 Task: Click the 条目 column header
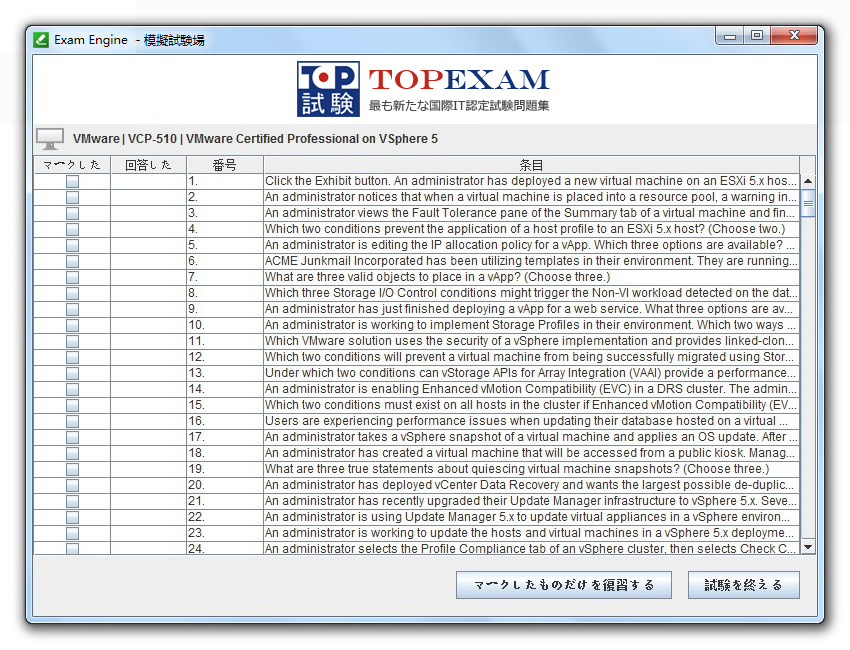pos(531,165)
